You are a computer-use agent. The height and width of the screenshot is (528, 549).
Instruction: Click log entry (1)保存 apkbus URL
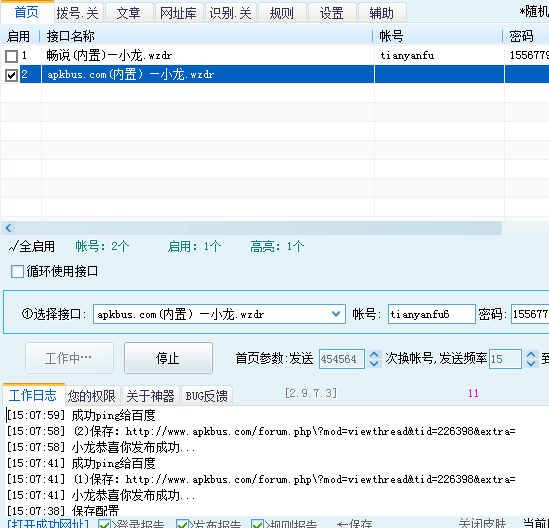261,479
